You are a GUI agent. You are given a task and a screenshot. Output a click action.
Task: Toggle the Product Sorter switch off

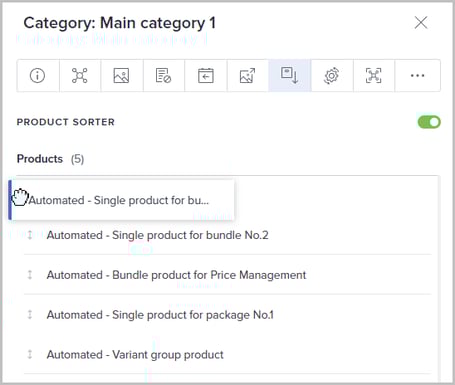click(429, 122)
